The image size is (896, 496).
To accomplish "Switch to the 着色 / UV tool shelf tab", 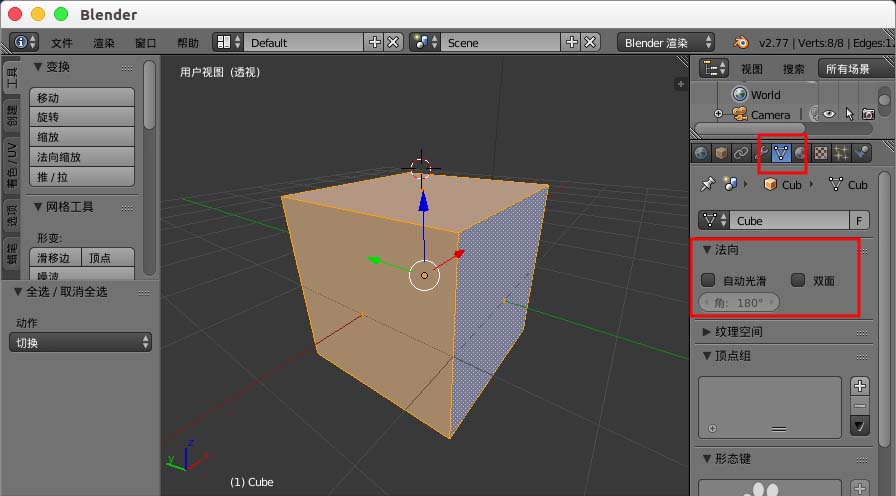I will coord(11,166).
